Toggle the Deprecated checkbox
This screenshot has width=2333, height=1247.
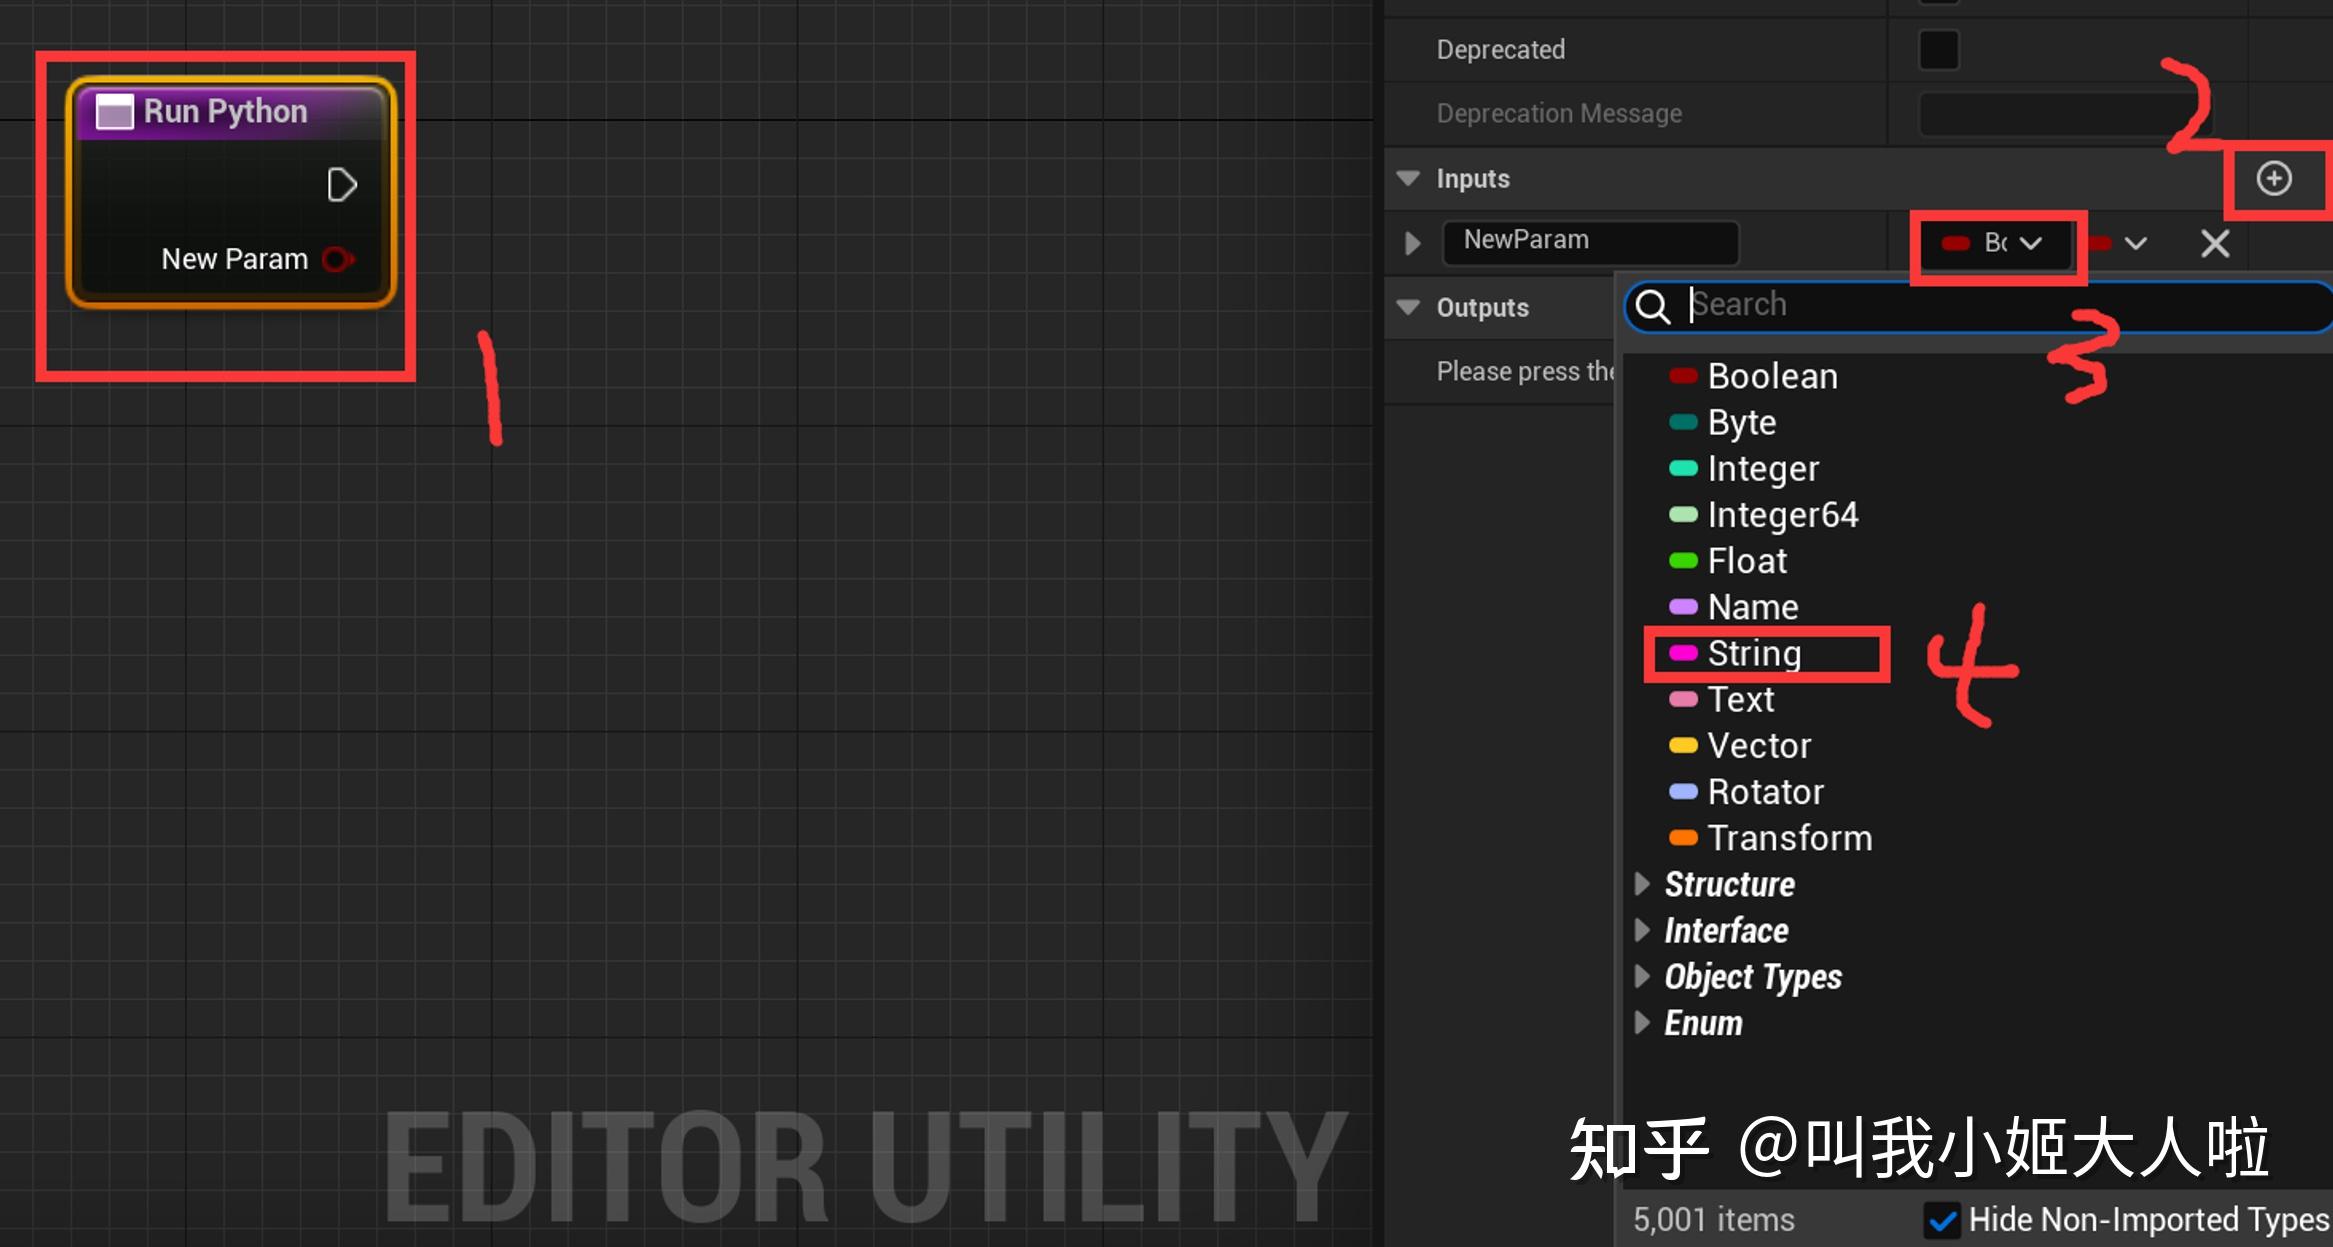[x=1938, y=50]
